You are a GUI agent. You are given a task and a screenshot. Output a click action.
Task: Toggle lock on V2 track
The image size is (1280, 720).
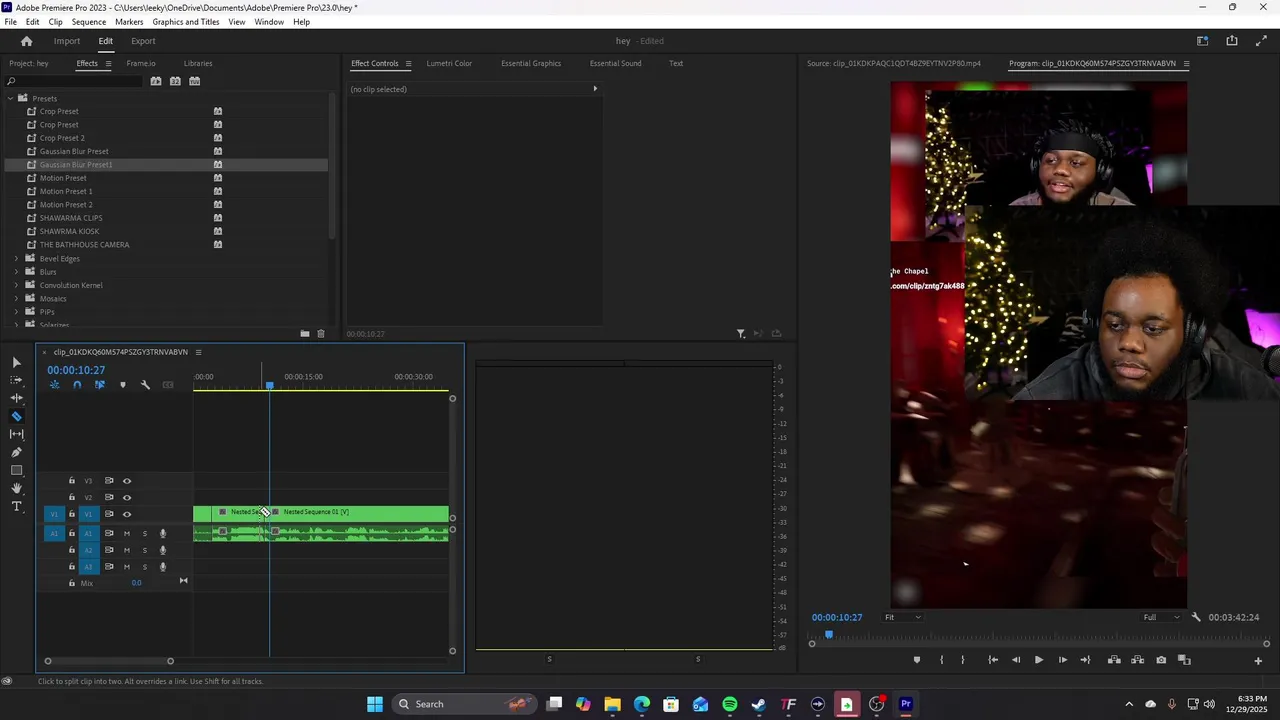(x=71, y=497)
